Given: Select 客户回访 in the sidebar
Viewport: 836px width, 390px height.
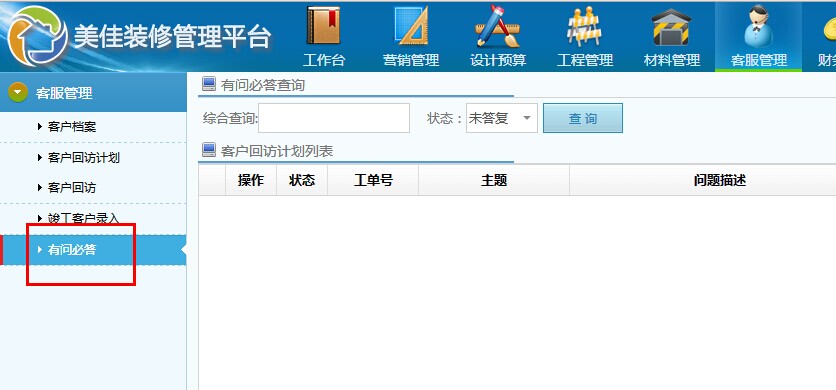Looking at the screenshot, I should pyautogui.click(x=72, y=188).
